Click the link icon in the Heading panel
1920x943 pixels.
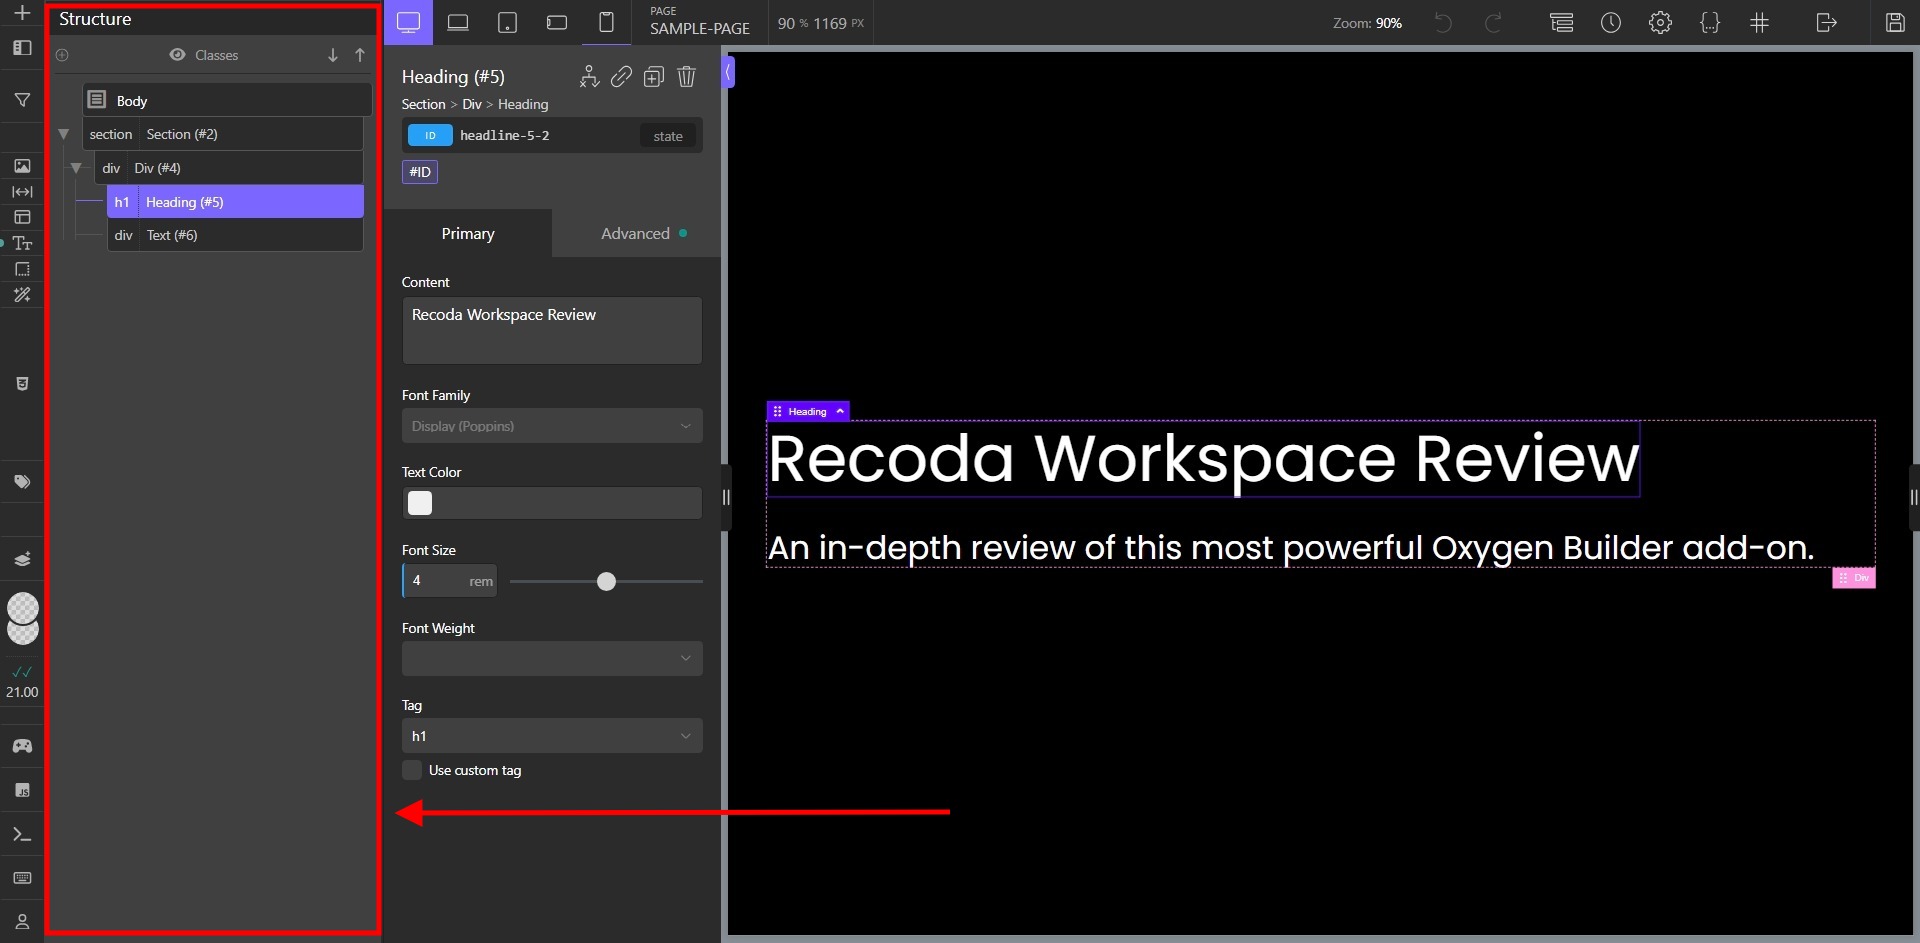tap(621, 77)
